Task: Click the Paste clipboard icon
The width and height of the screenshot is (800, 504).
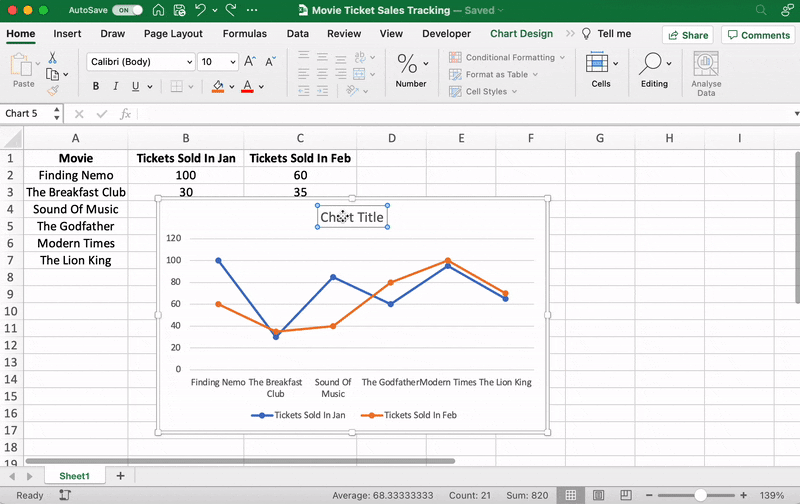Action: click(x=21, y=65)
